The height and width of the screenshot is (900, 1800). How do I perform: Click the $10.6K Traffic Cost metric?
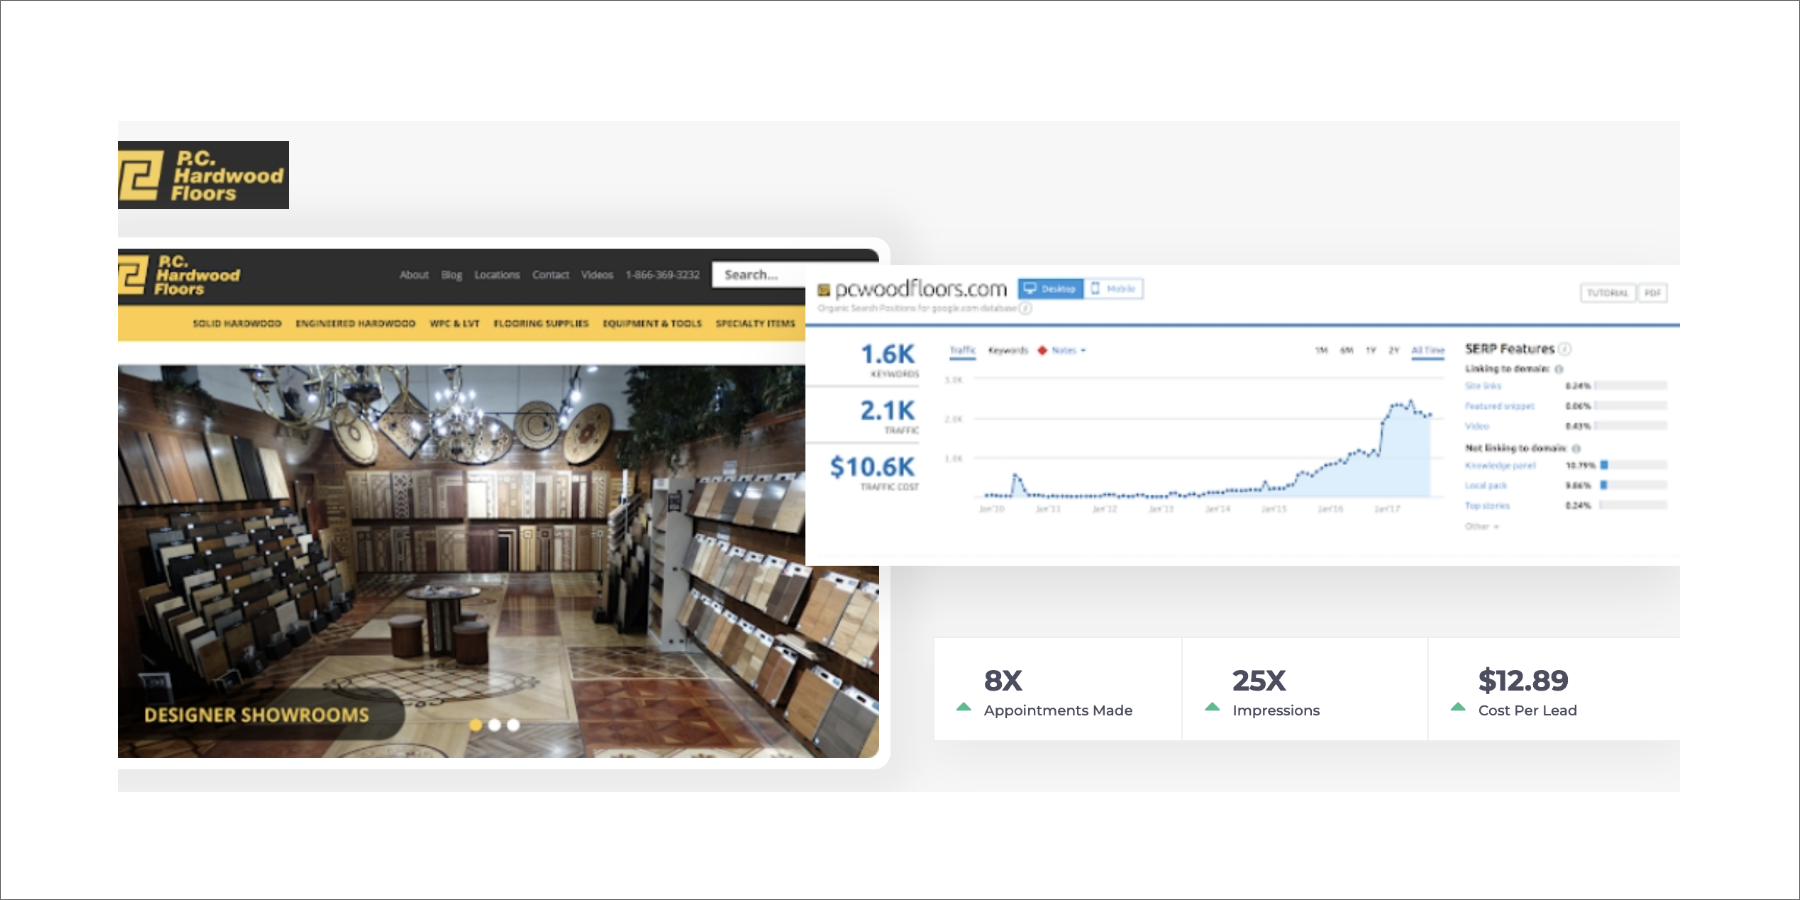873,473
